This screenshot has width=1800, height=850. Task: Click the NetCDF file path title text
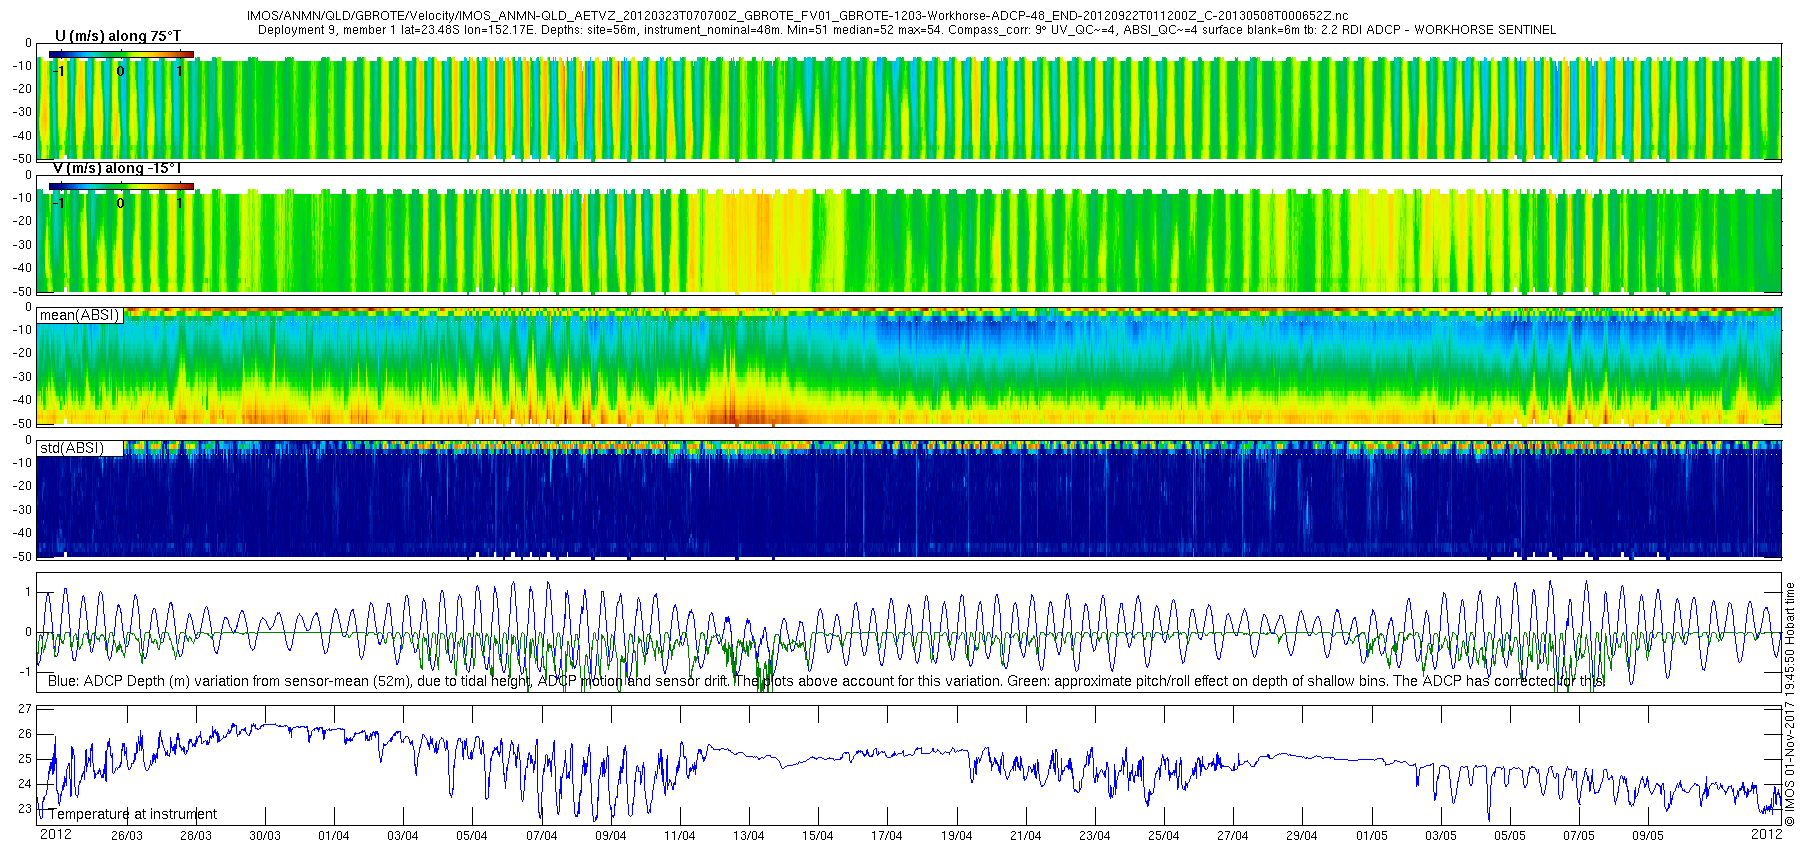797,16
